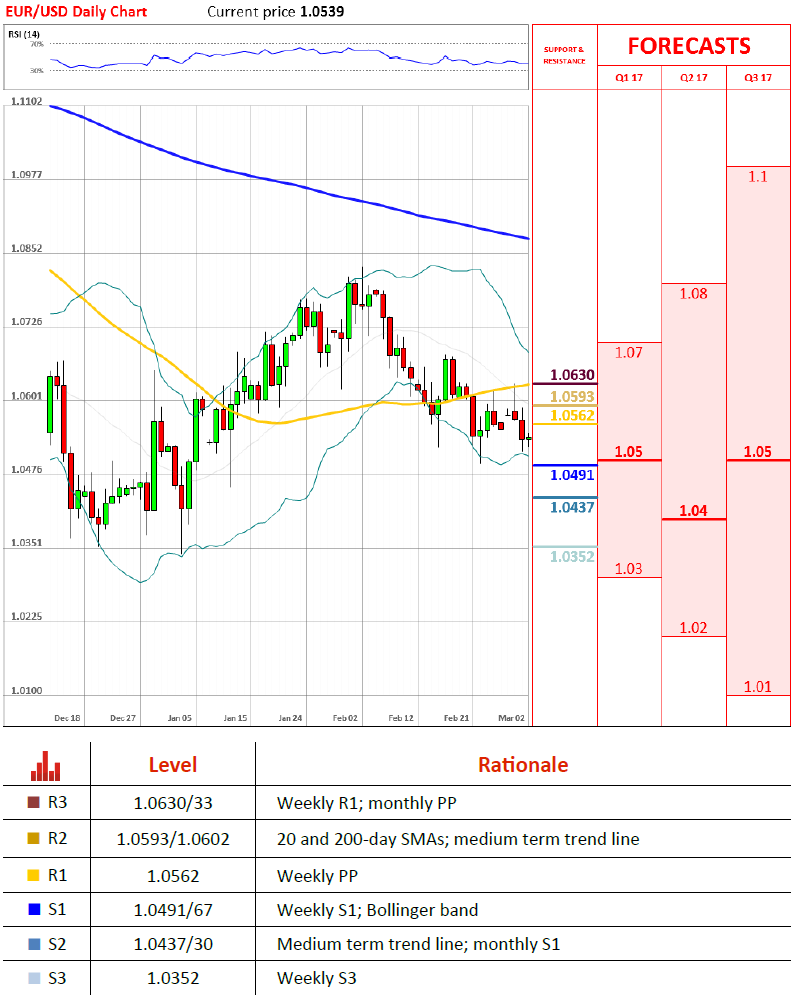Viewport: 795px width, 998px height.
Task: Click the Q1 17 low forecast 1.03
Action: pos(629,568)
